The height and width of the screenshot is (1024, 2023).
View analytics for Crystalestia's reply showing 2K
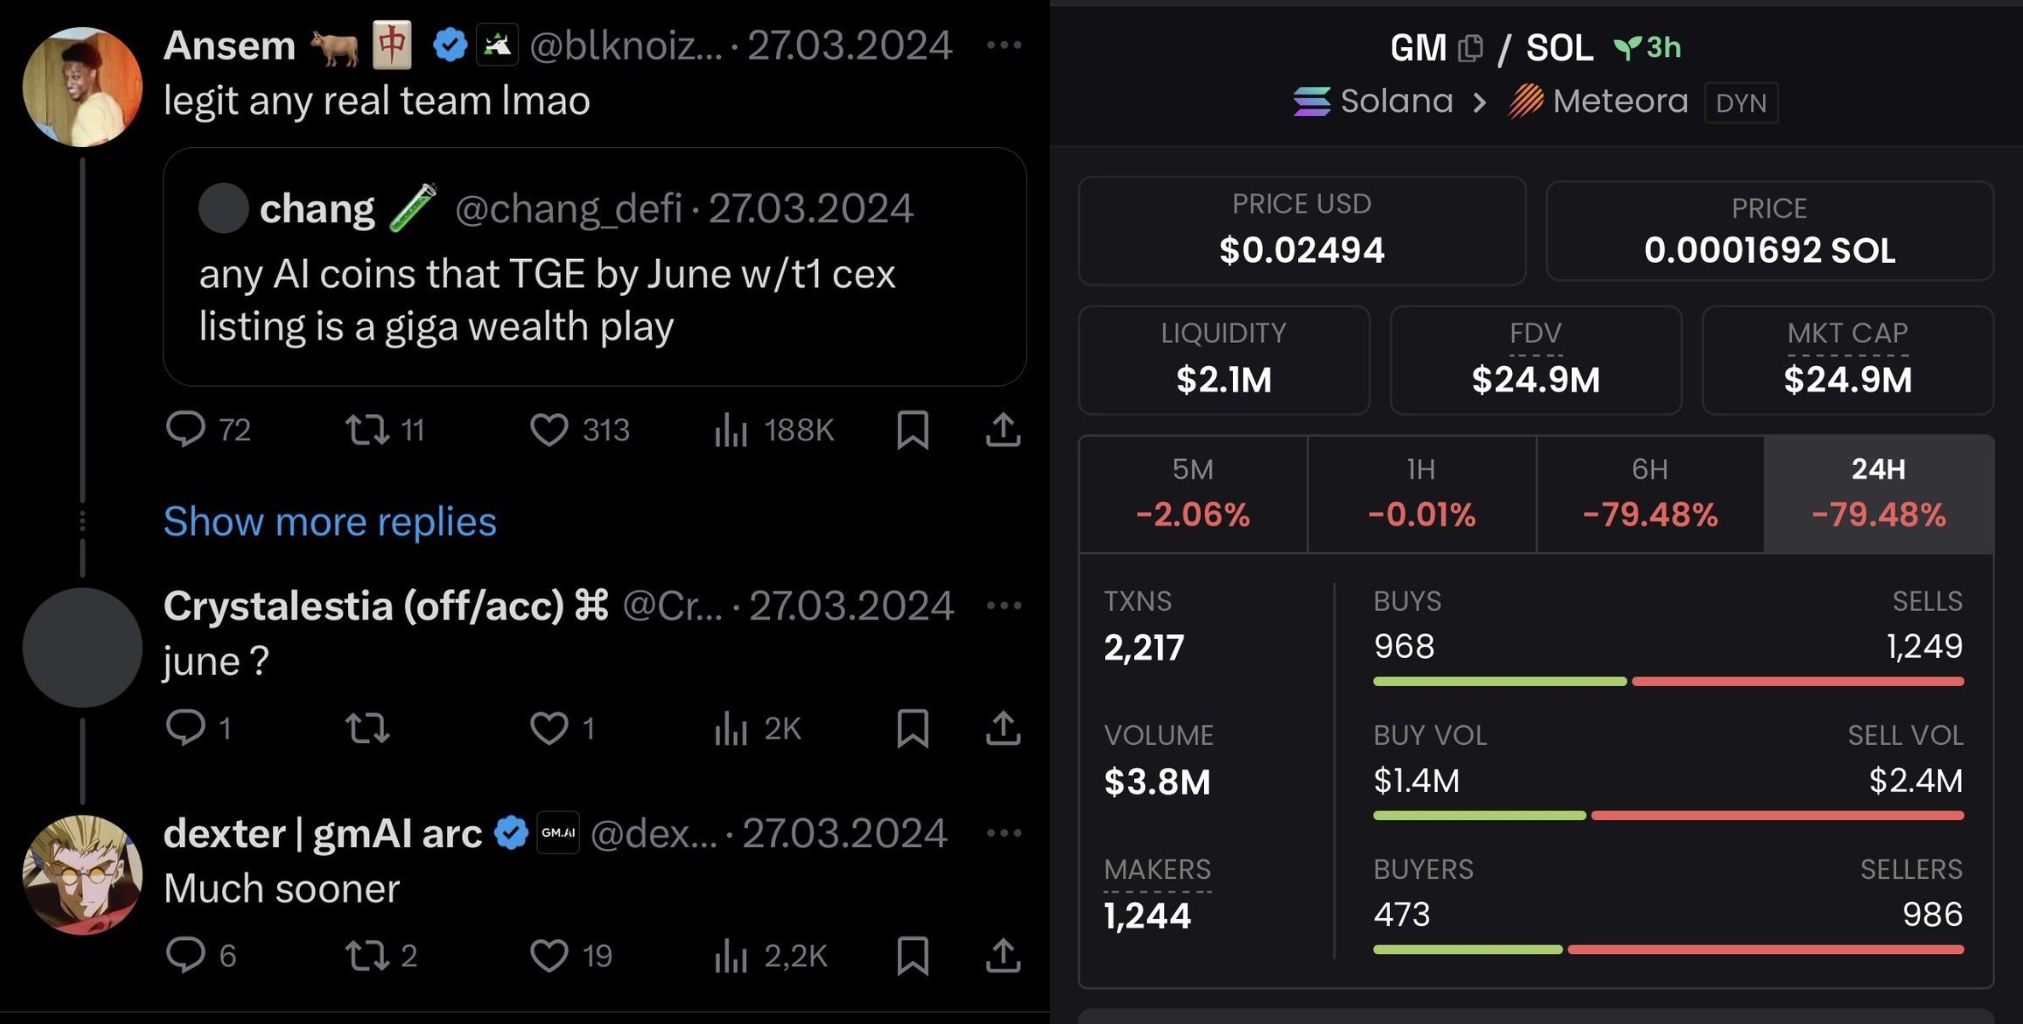(x=732, y=729)
